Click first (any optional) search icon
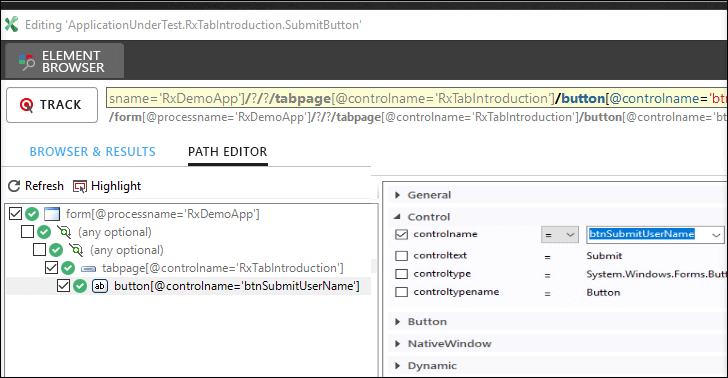Viewport: 728px width, 378px height. 64,232
